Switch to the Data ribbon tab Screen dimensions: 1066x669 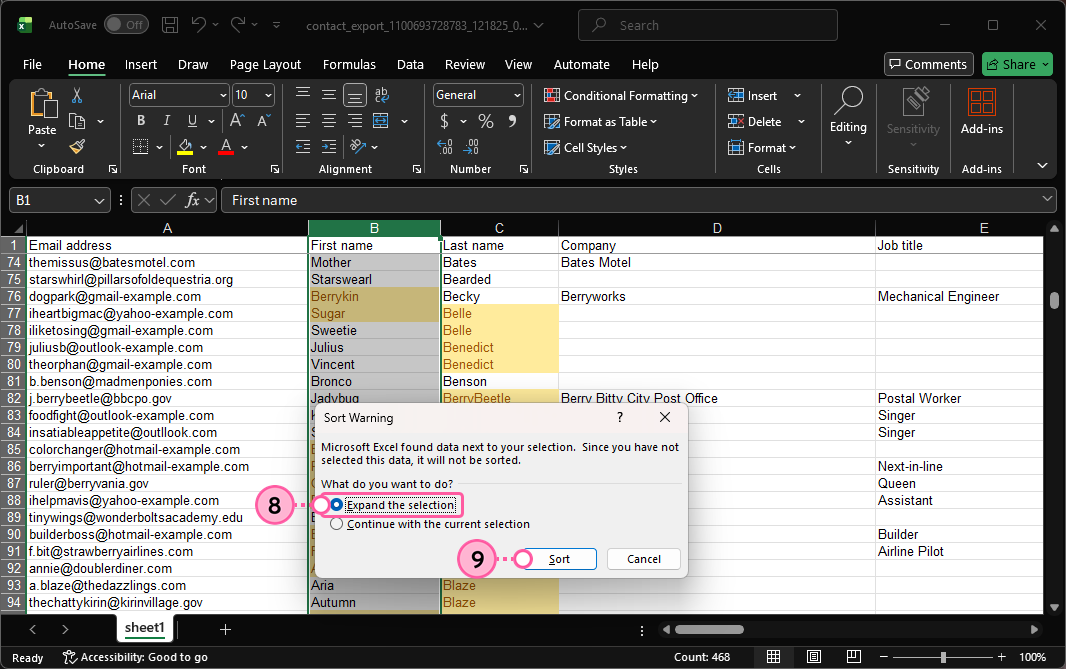[x=410, y=64]
